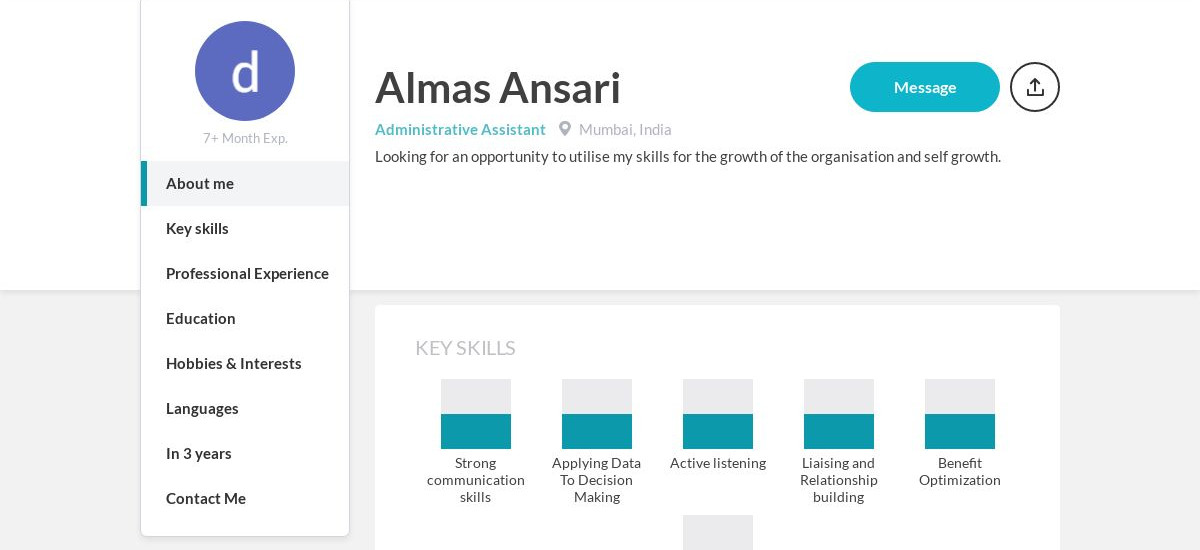This screenshot has width=1200, height=550.
Task: Click the Almas Ansari name heading
Action: (498, 88)
